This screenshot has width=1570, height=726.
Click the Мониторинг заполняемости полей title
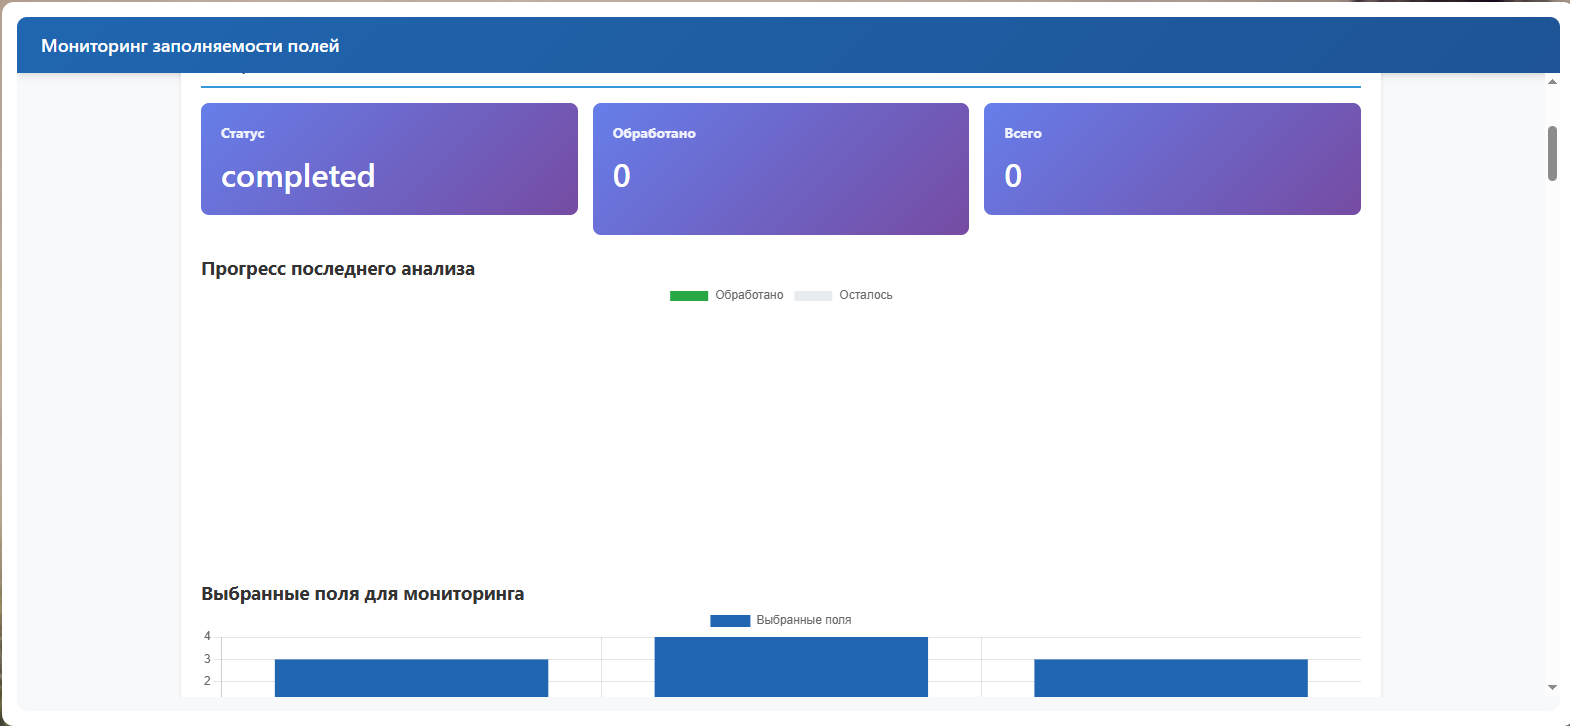click(x=190, y=46)
